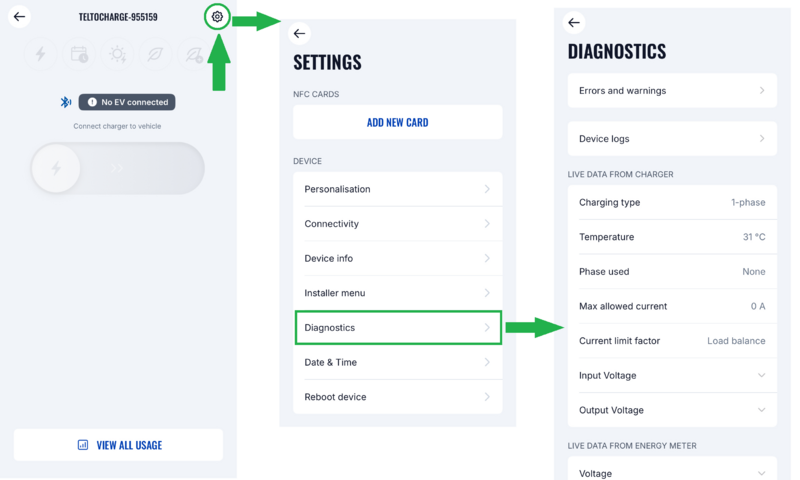
Task: Click the VIEW ALL USAGE button
Action: click(x=118, y=445)
